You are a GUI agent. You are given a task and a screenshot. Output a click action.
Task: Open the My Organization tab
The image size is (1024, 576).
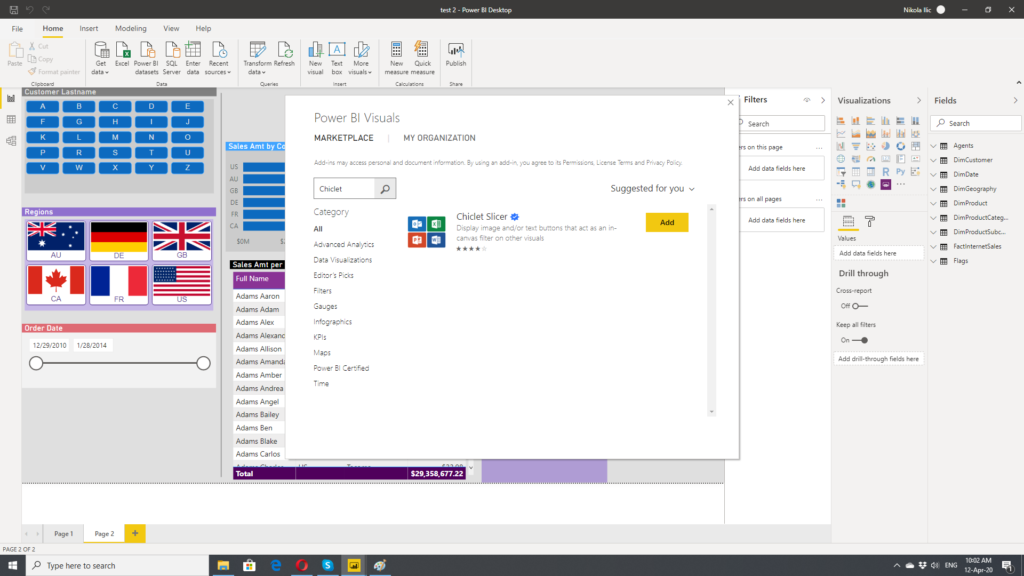tap(440, 138)
